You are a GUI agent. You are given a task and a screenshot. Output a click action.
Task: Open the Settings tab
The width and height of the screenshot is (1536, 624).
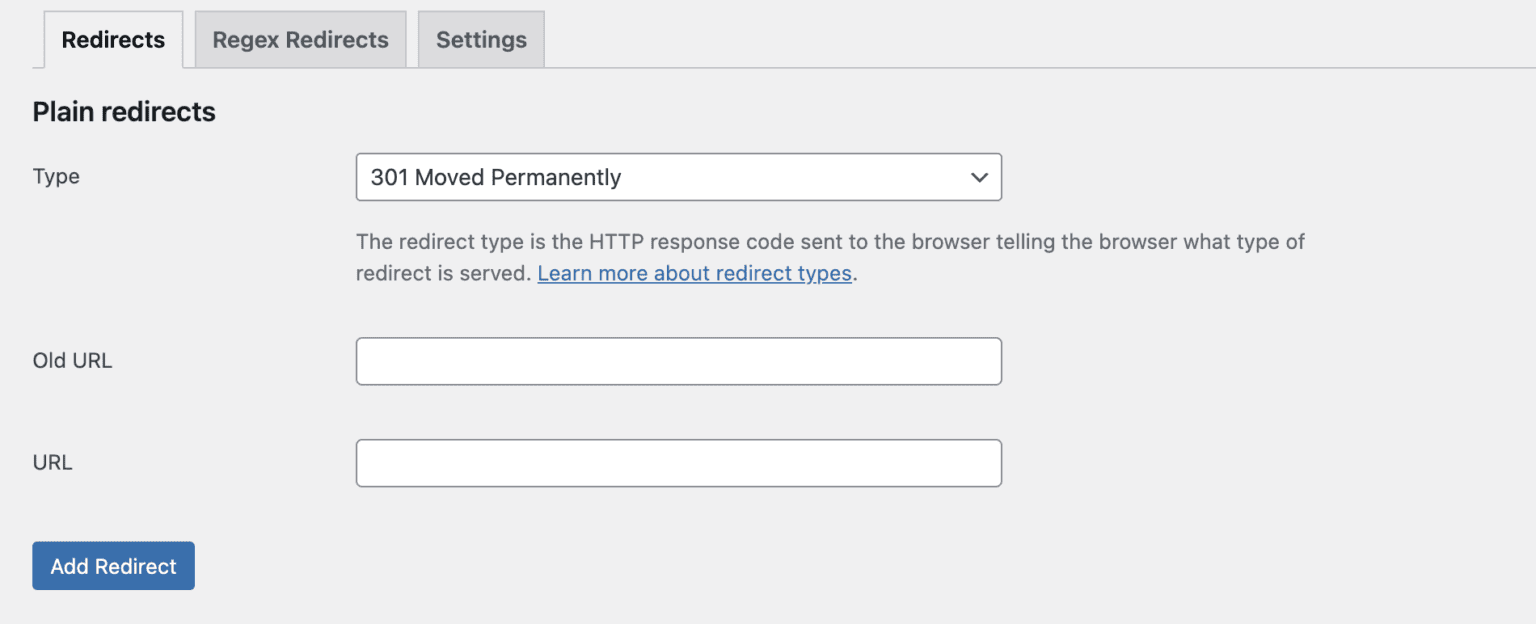tap(481, 39)
